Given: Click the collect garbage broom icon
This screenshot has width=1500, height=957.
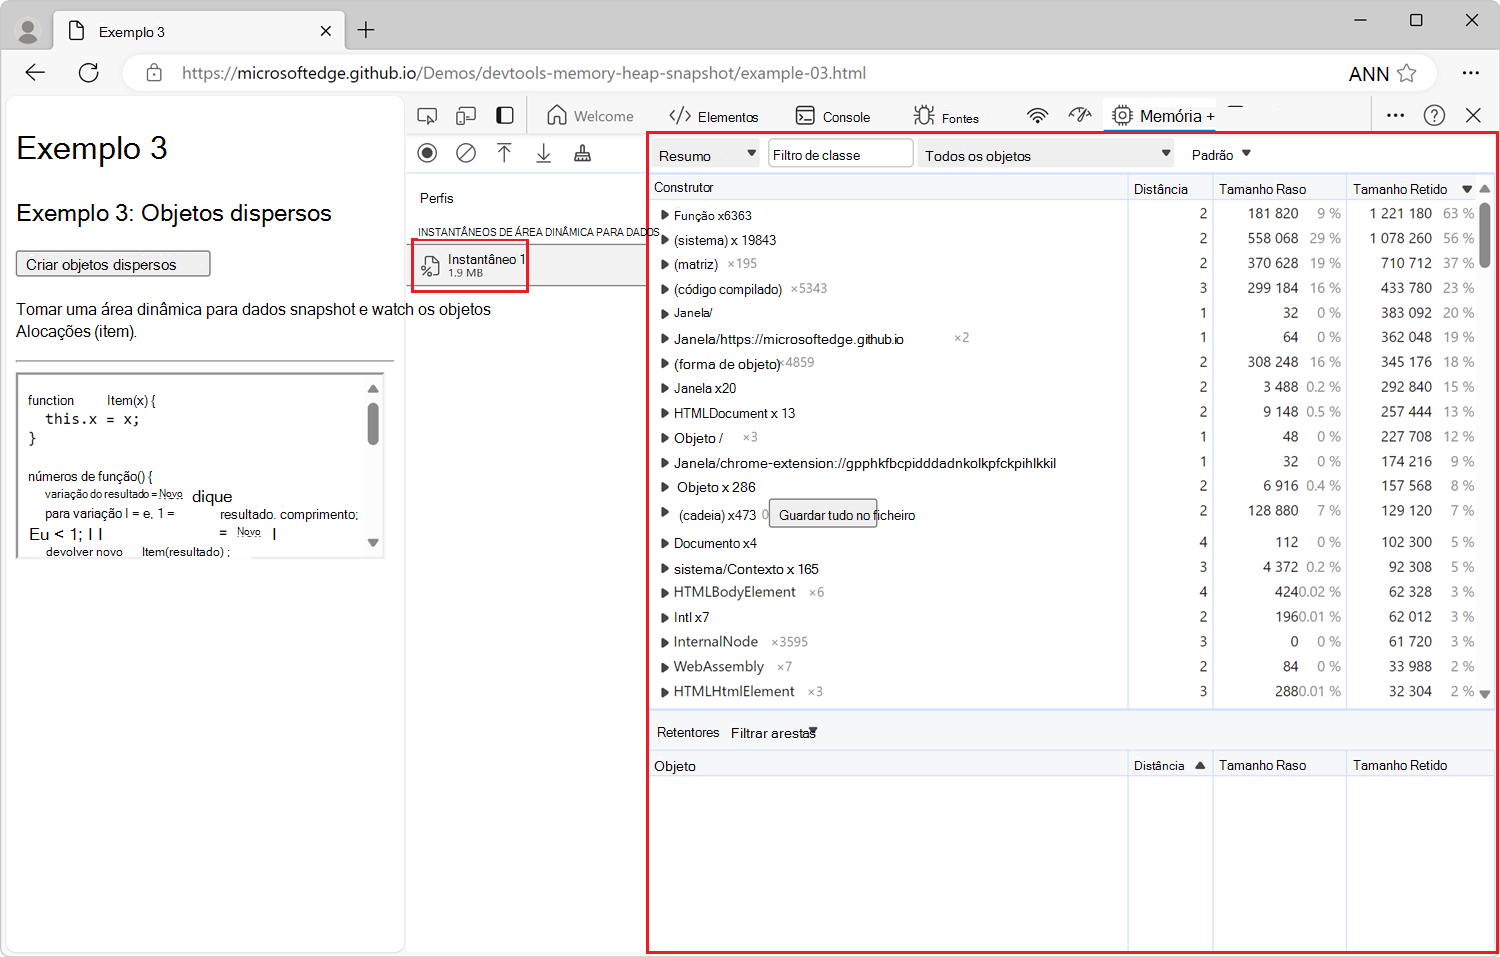Looking at the screenshot, I should (582, 153).
